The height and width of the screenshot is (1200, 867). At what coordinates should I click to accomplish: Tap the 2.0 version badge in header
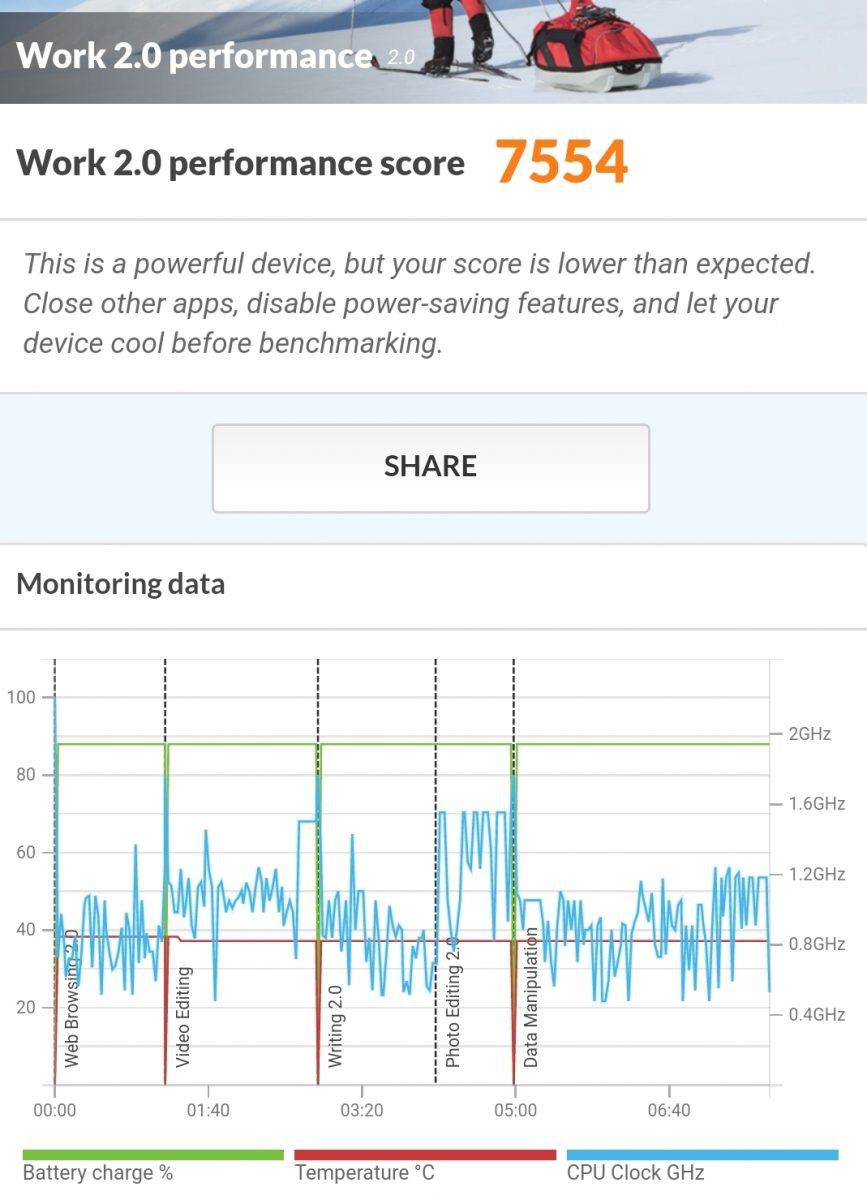coord(400,58)
